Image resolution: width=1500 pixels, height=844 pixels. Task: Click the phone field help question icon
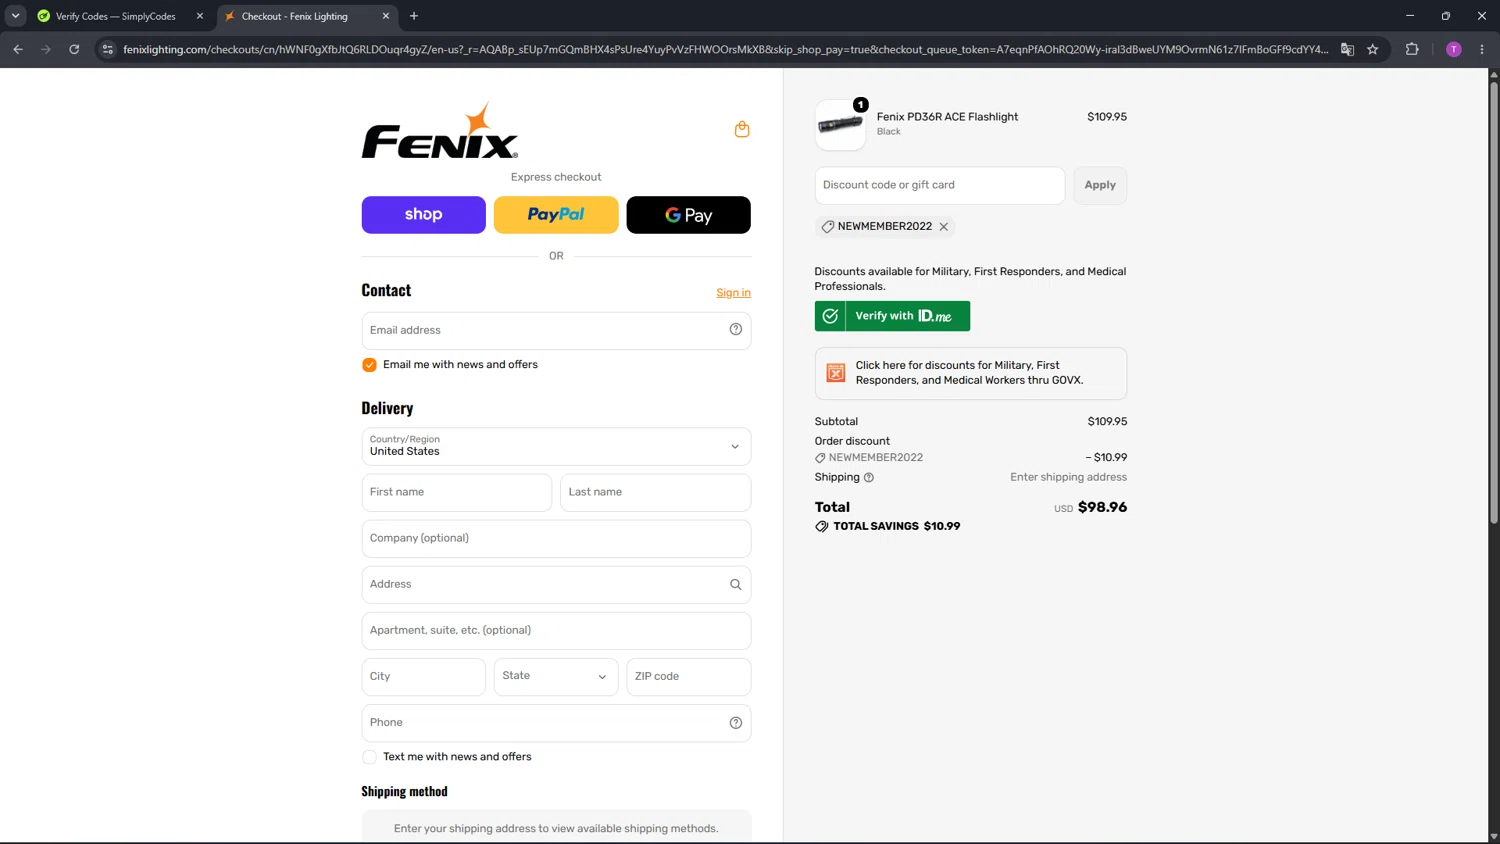pyautogui.click(x=736, y=723)
